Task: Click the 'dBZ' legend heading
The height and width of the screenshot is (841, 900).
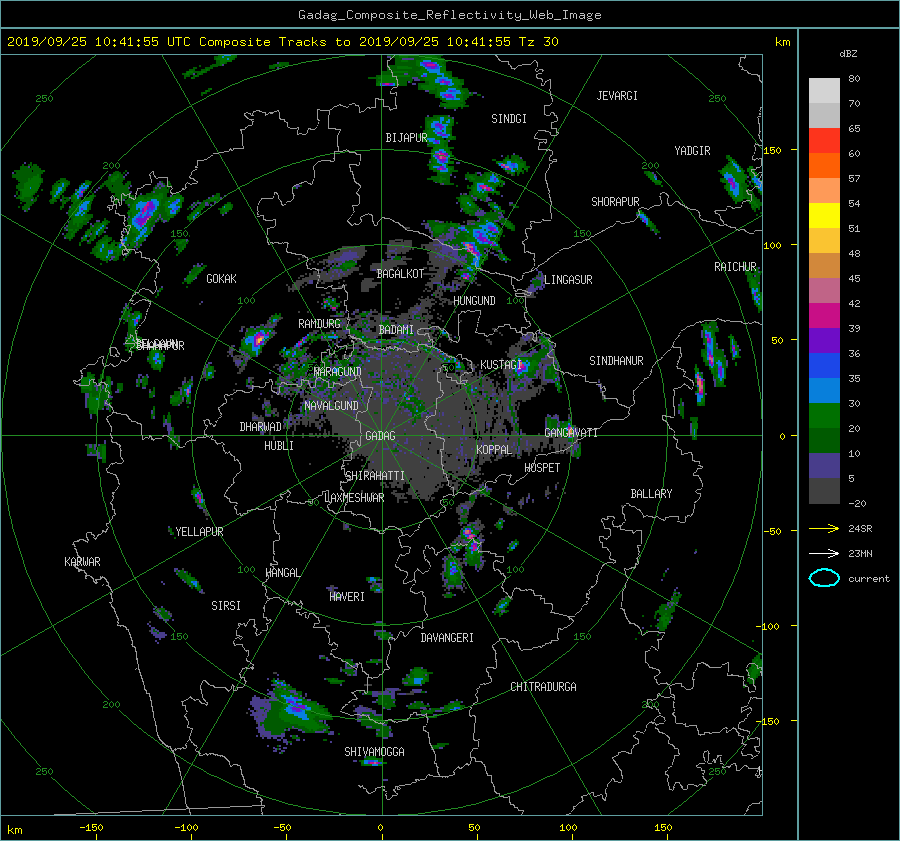Action: tap(848, 53)
